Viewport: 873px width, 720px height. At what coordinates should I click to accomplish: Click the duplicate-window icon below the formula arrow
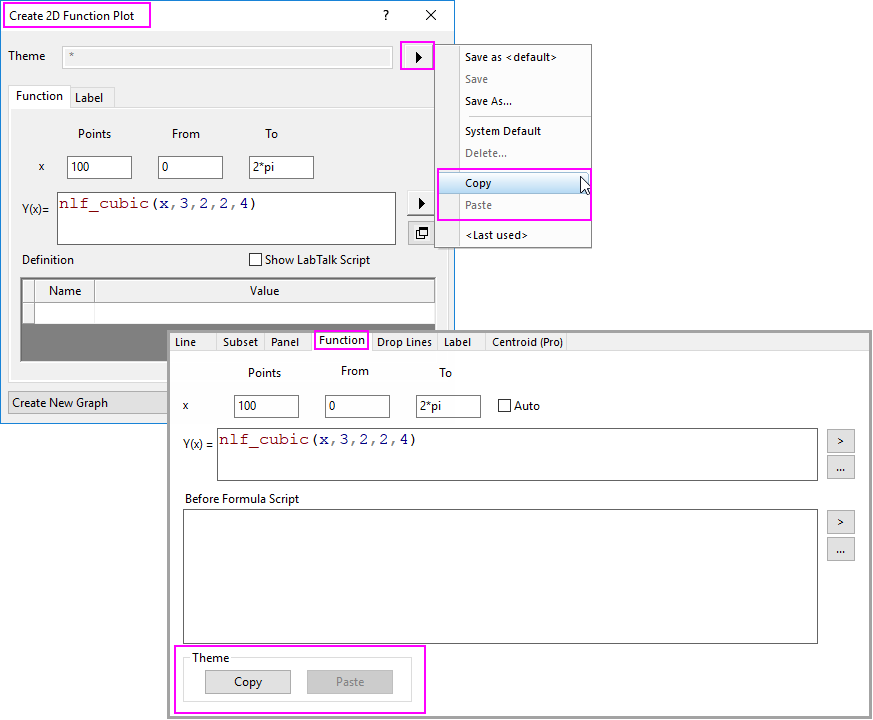(x=421, y=232)
